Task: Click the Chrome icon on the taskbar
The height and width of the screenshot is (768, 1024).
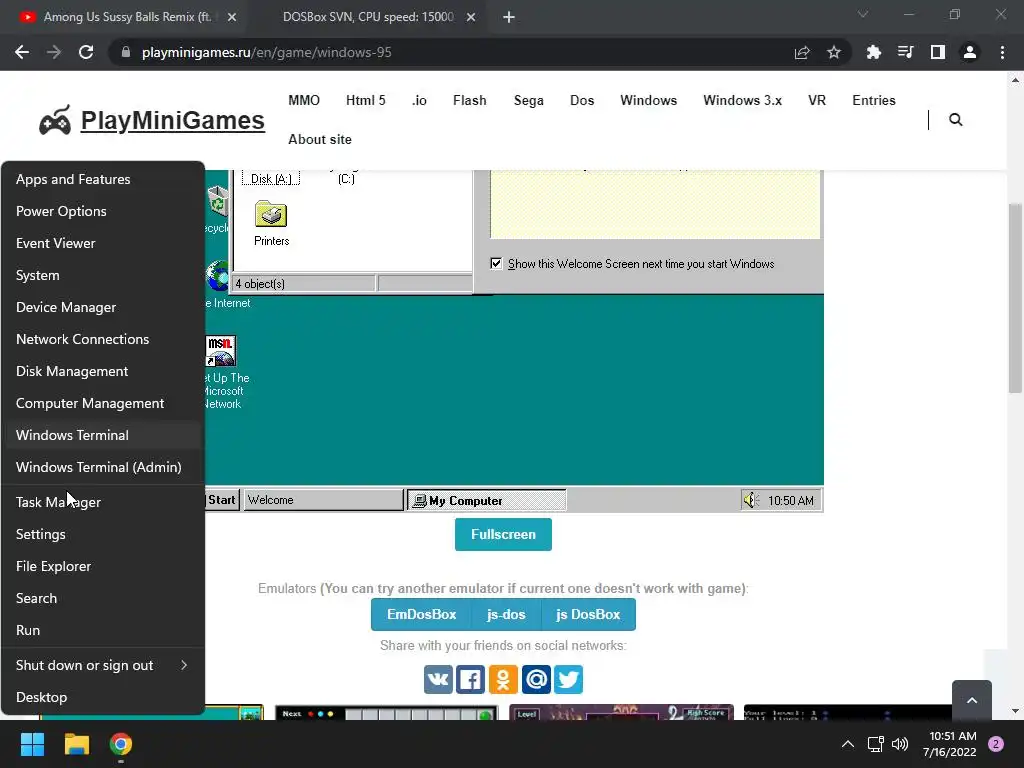Action: tap(121, 744)
